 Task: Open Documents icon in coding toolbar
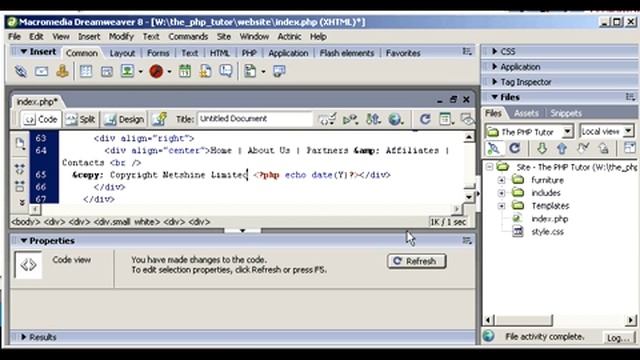[x=20, y=144]
